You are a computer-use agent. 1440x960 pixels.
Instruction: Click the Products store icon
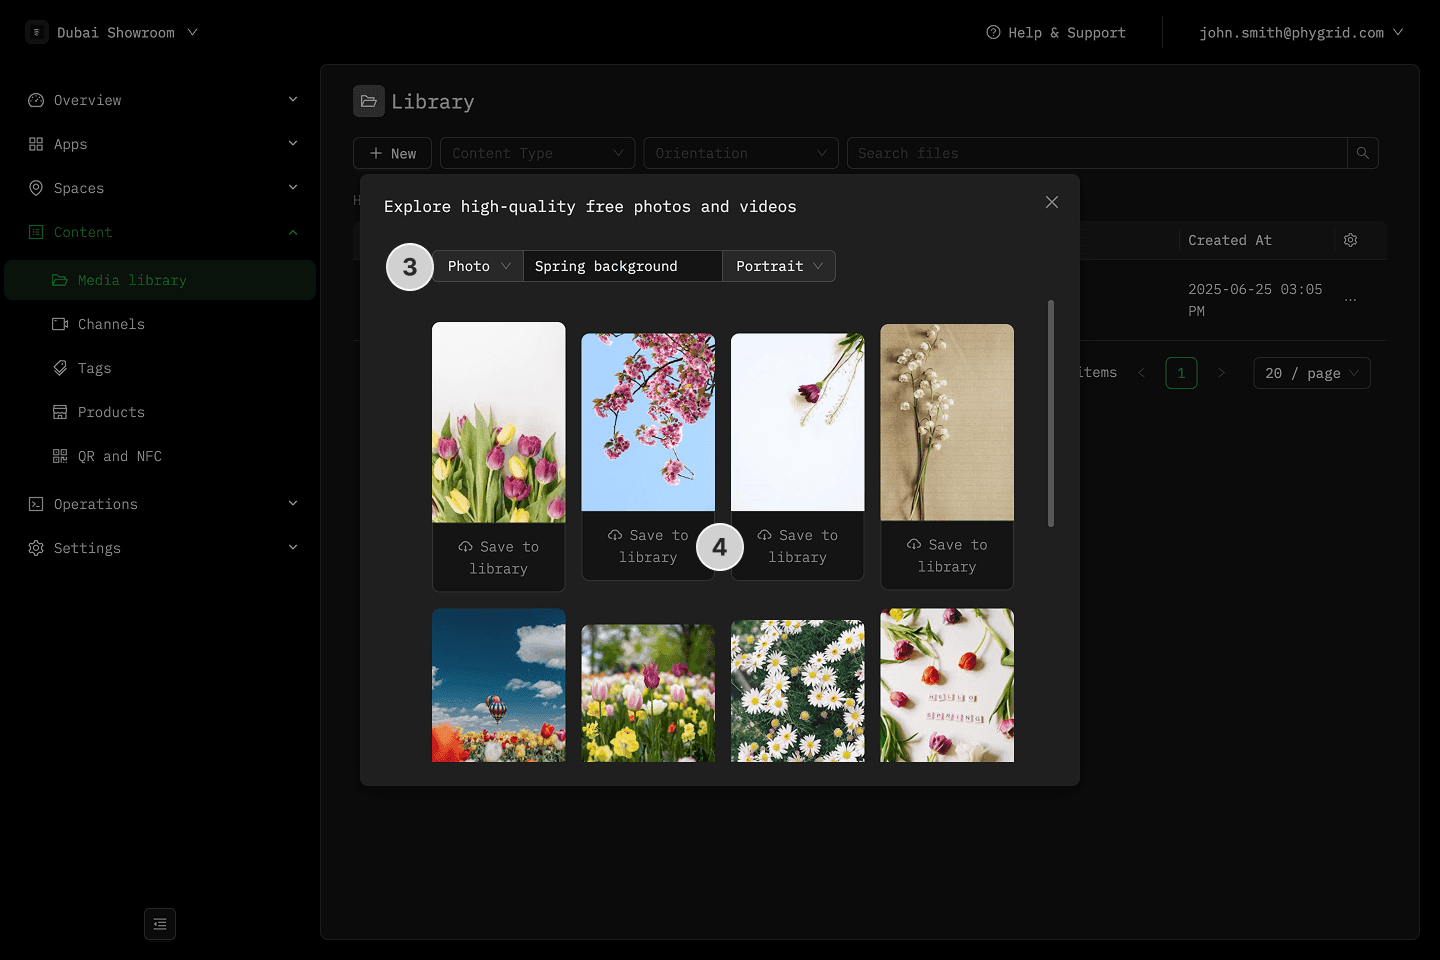coord(60,412)
